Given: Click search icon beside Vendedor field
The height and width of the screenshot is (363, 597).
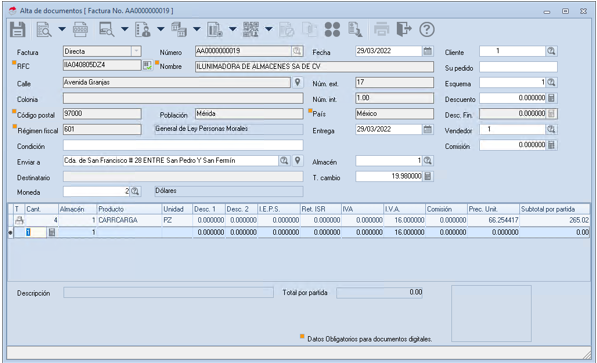Looking at the screenshot, I should 551,130.
